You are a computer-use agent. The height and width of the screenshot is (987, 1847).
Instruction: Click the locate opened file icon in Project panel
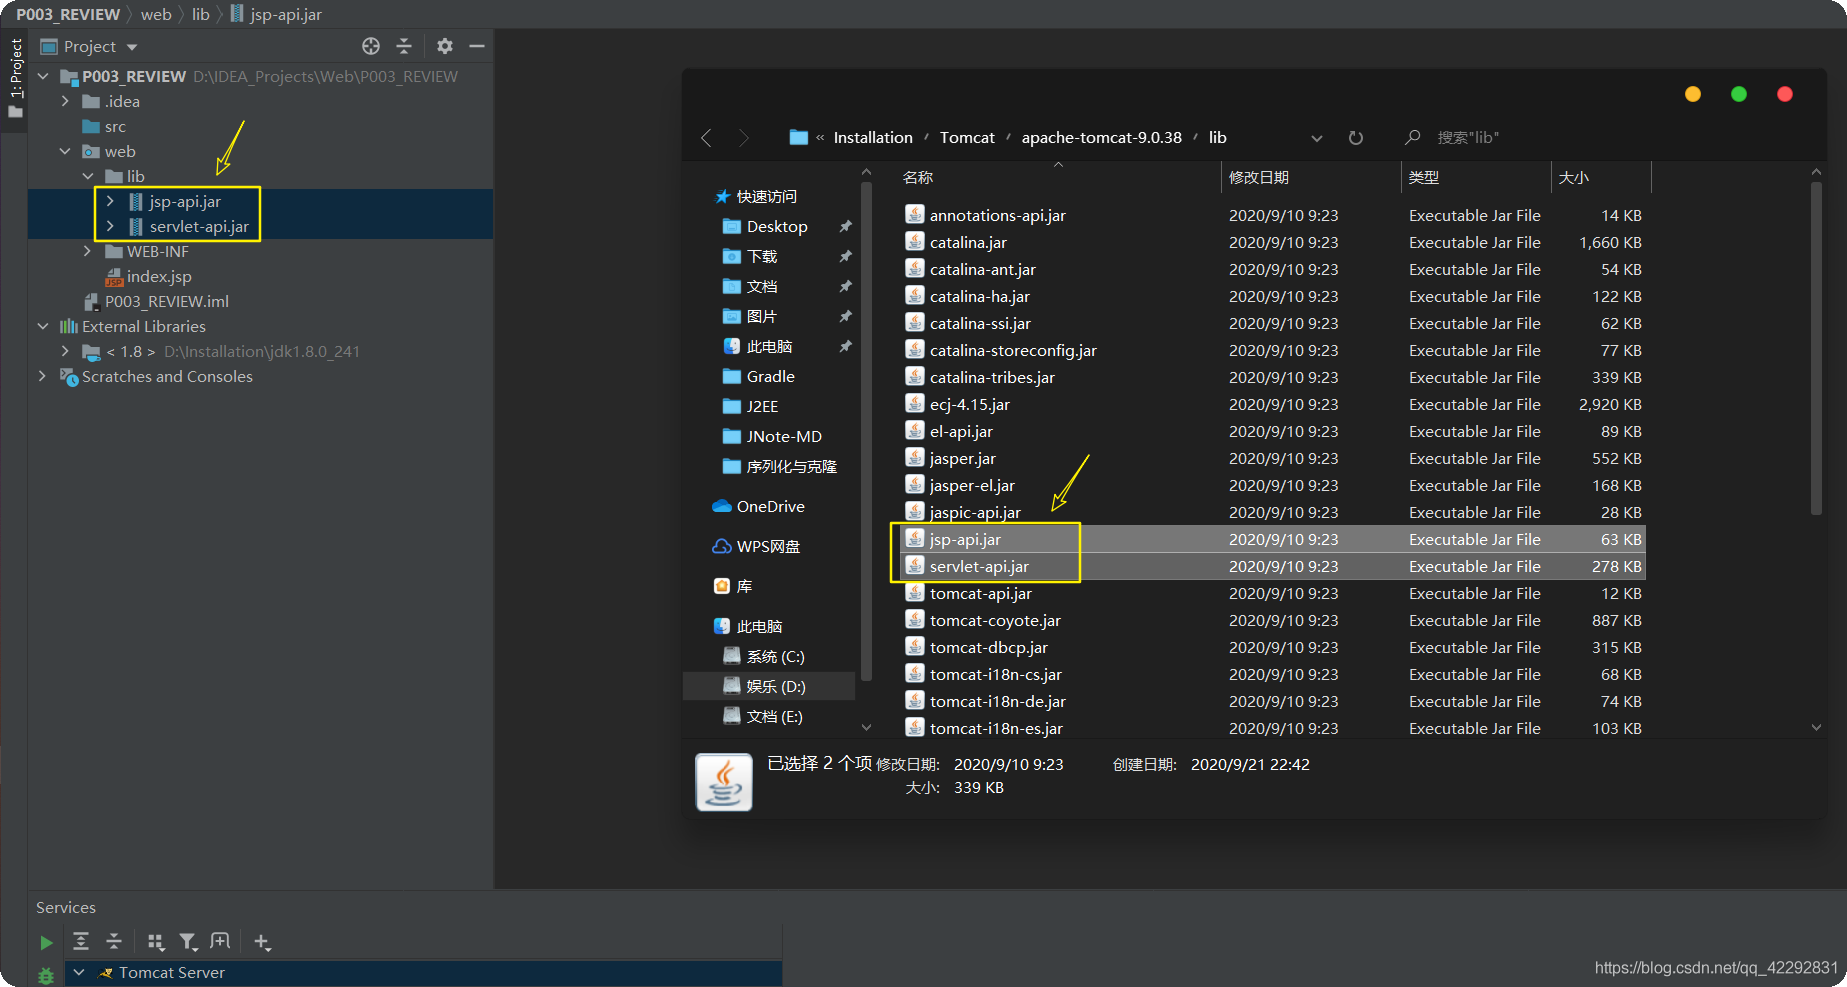371,46
